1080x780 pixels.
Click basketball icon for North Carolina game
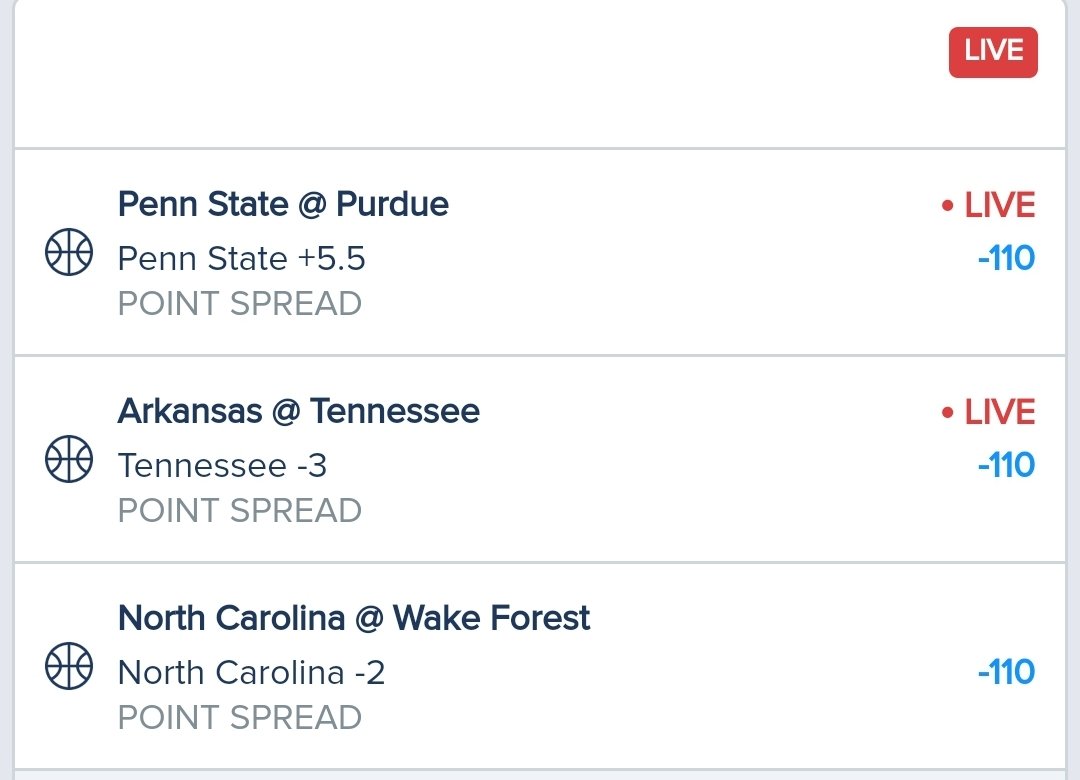pos(69,666)
